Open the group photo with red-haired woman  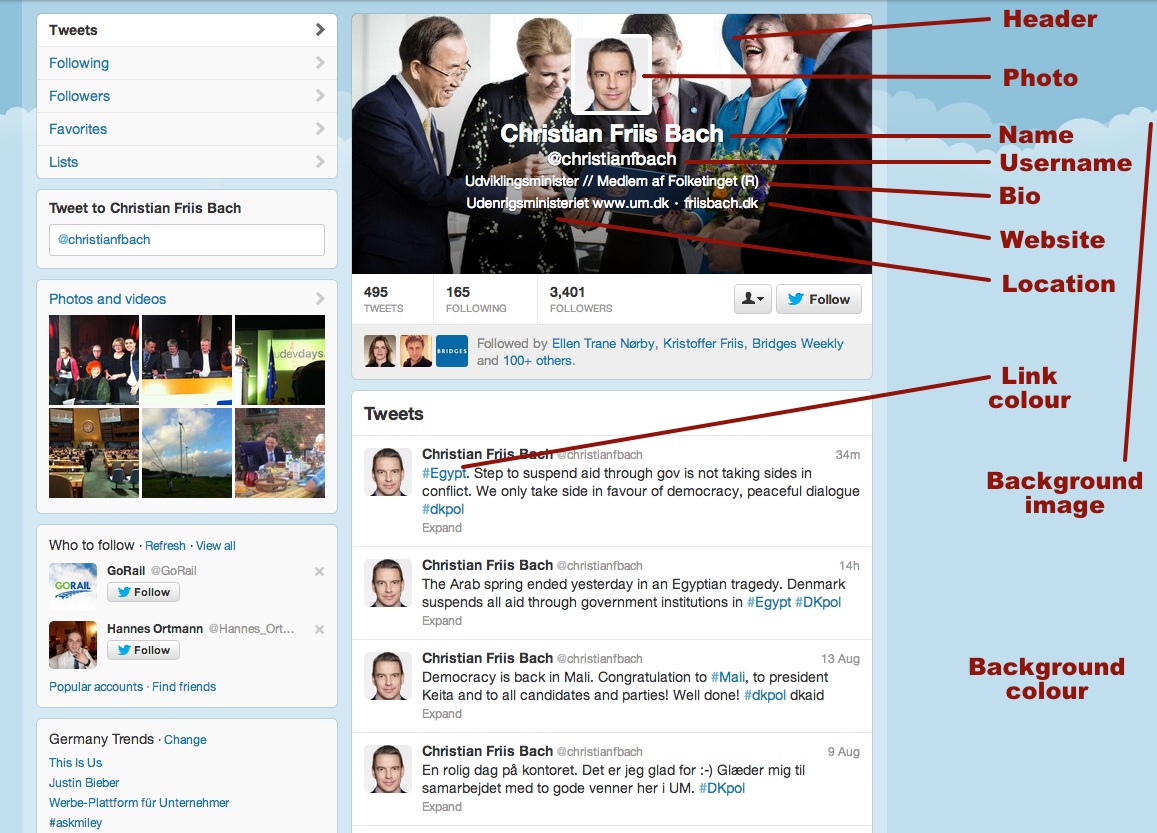94,359
